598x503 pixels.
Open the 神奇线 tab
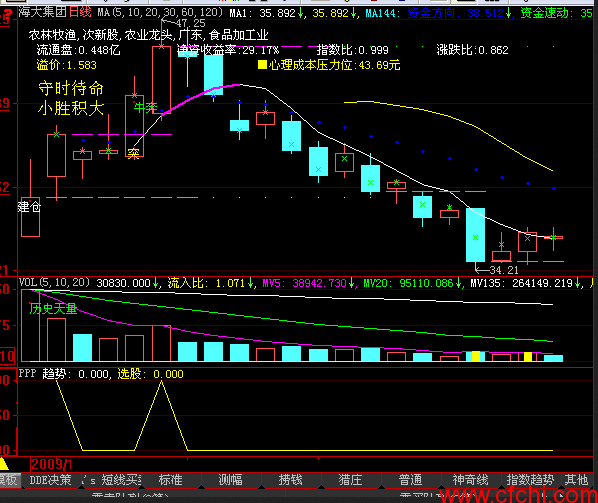pos(470,480)
